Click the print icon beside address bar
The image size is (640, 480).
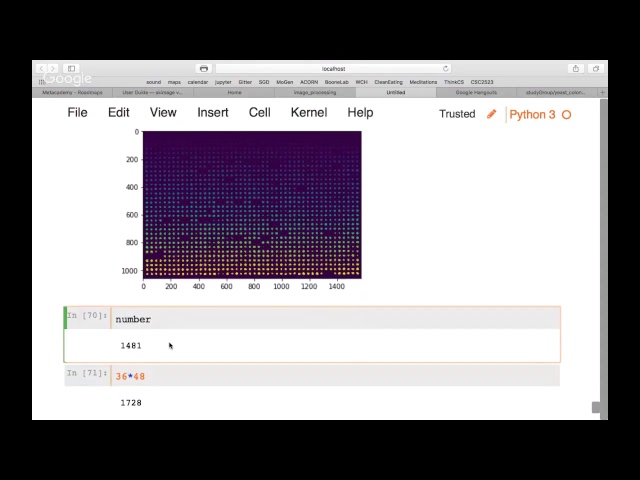click(x=204, y=69)
